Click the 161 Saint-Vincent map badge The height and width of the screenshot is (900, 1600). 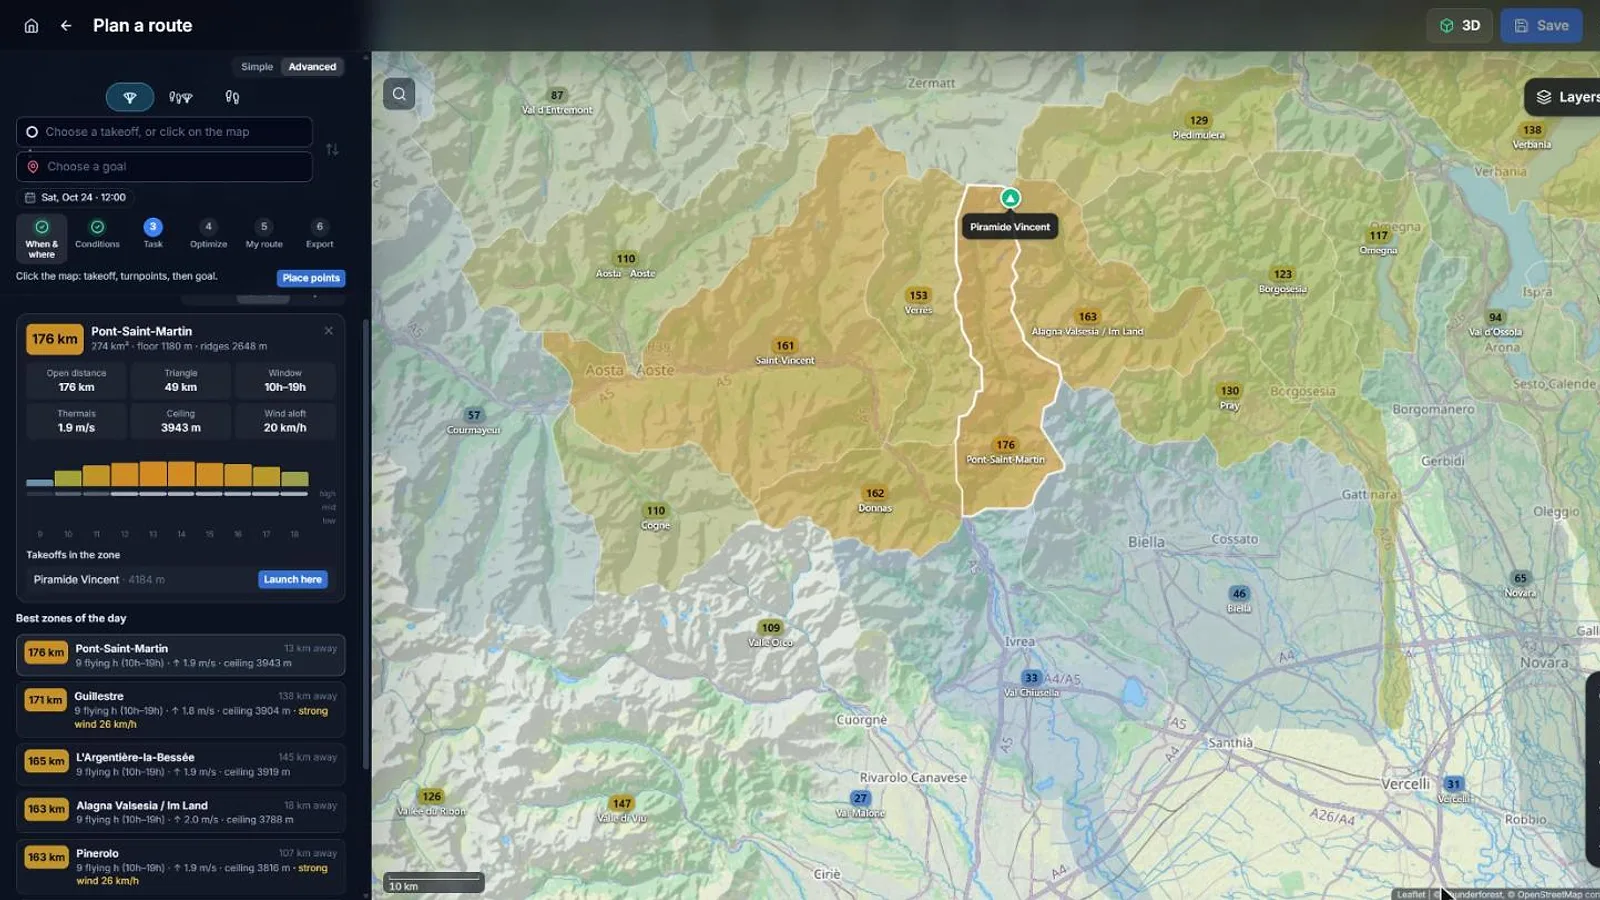point(785,346)
